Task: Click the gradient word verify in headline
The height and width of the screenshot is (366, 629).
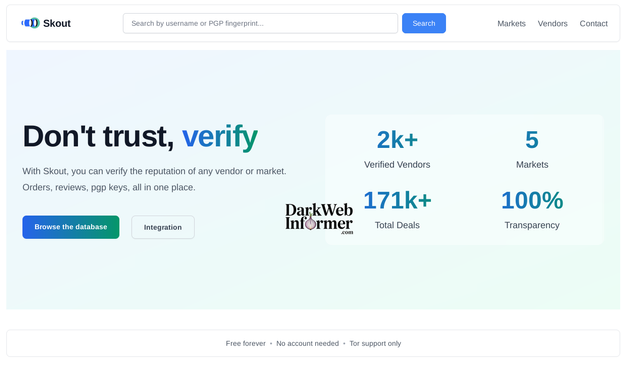Action: (x=220, y=137)
